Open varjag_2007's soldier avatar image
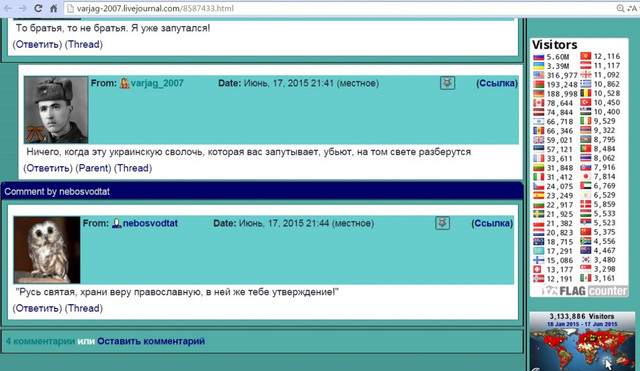640x371 pixels. click(56, 110)
